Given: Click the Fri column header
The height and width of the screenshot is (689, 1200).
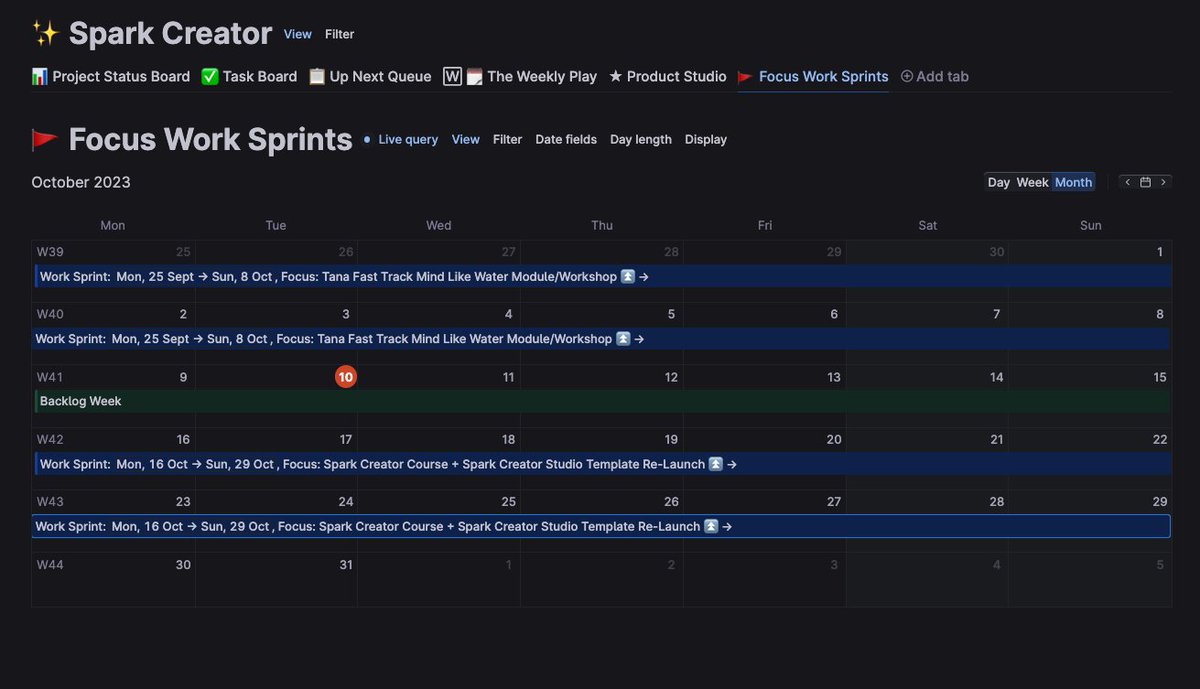Looking at the screenshot, I should [765, 225].
